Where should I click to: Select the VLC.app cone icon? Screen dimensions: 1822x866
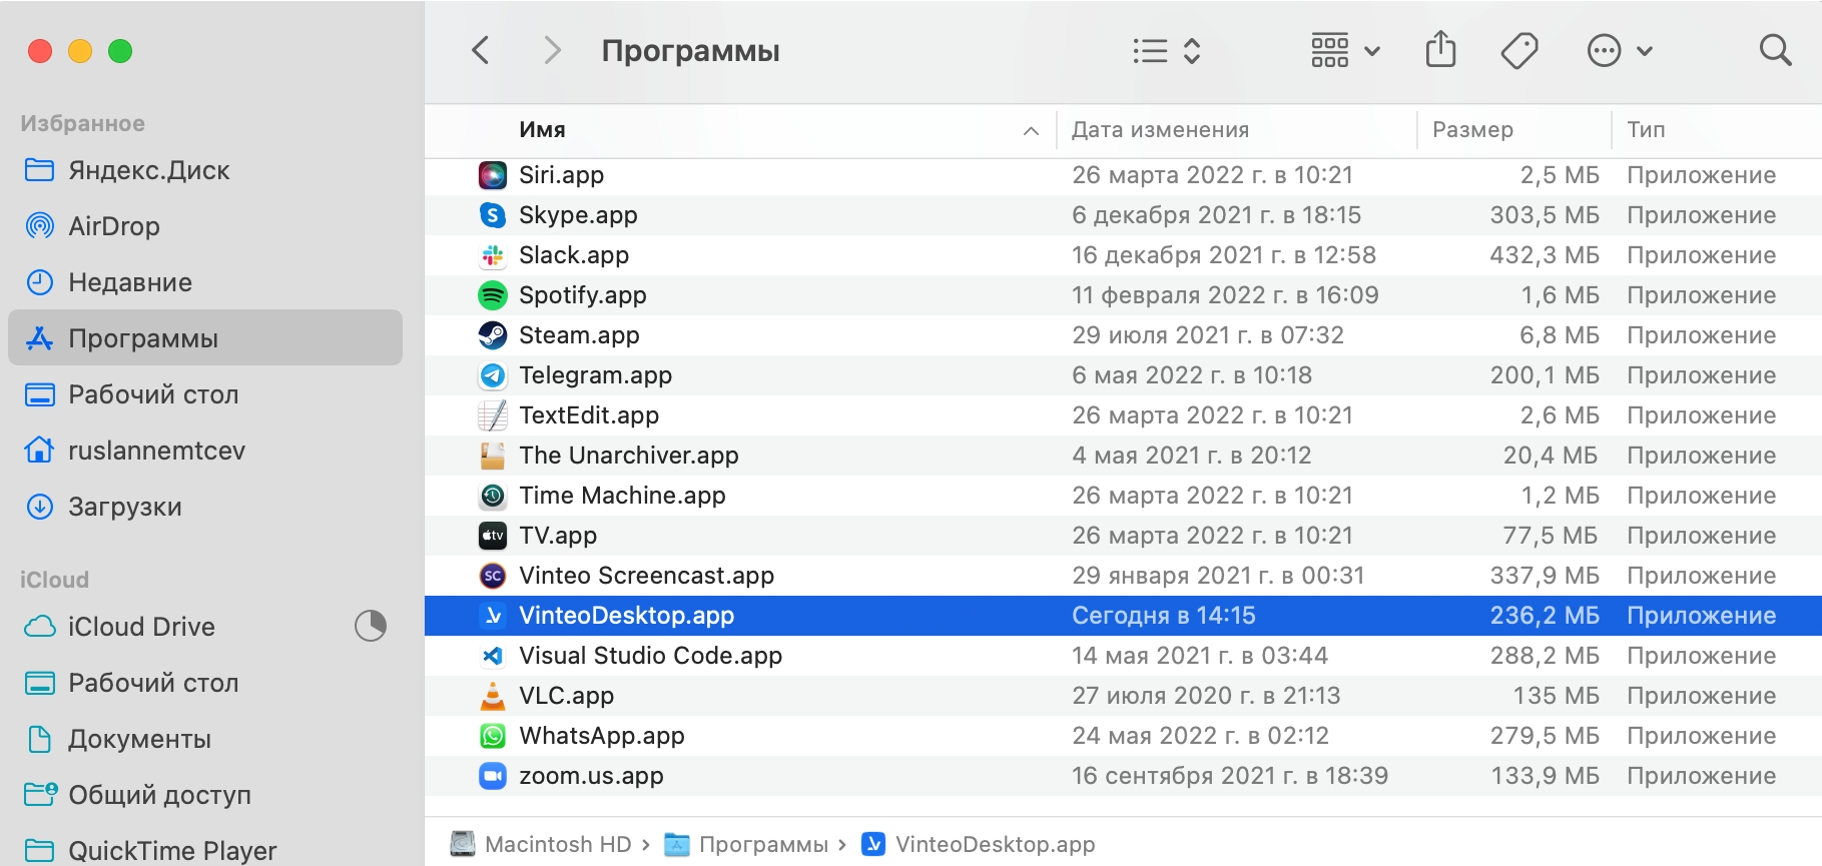[493, 695]
